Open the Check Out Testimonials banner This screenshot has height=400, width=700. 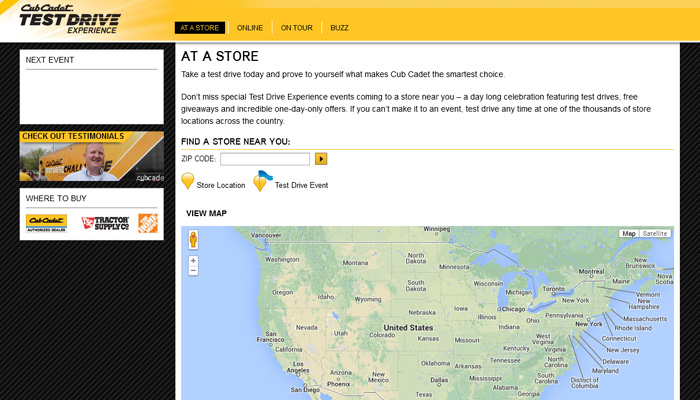click(x=92, y=156)
